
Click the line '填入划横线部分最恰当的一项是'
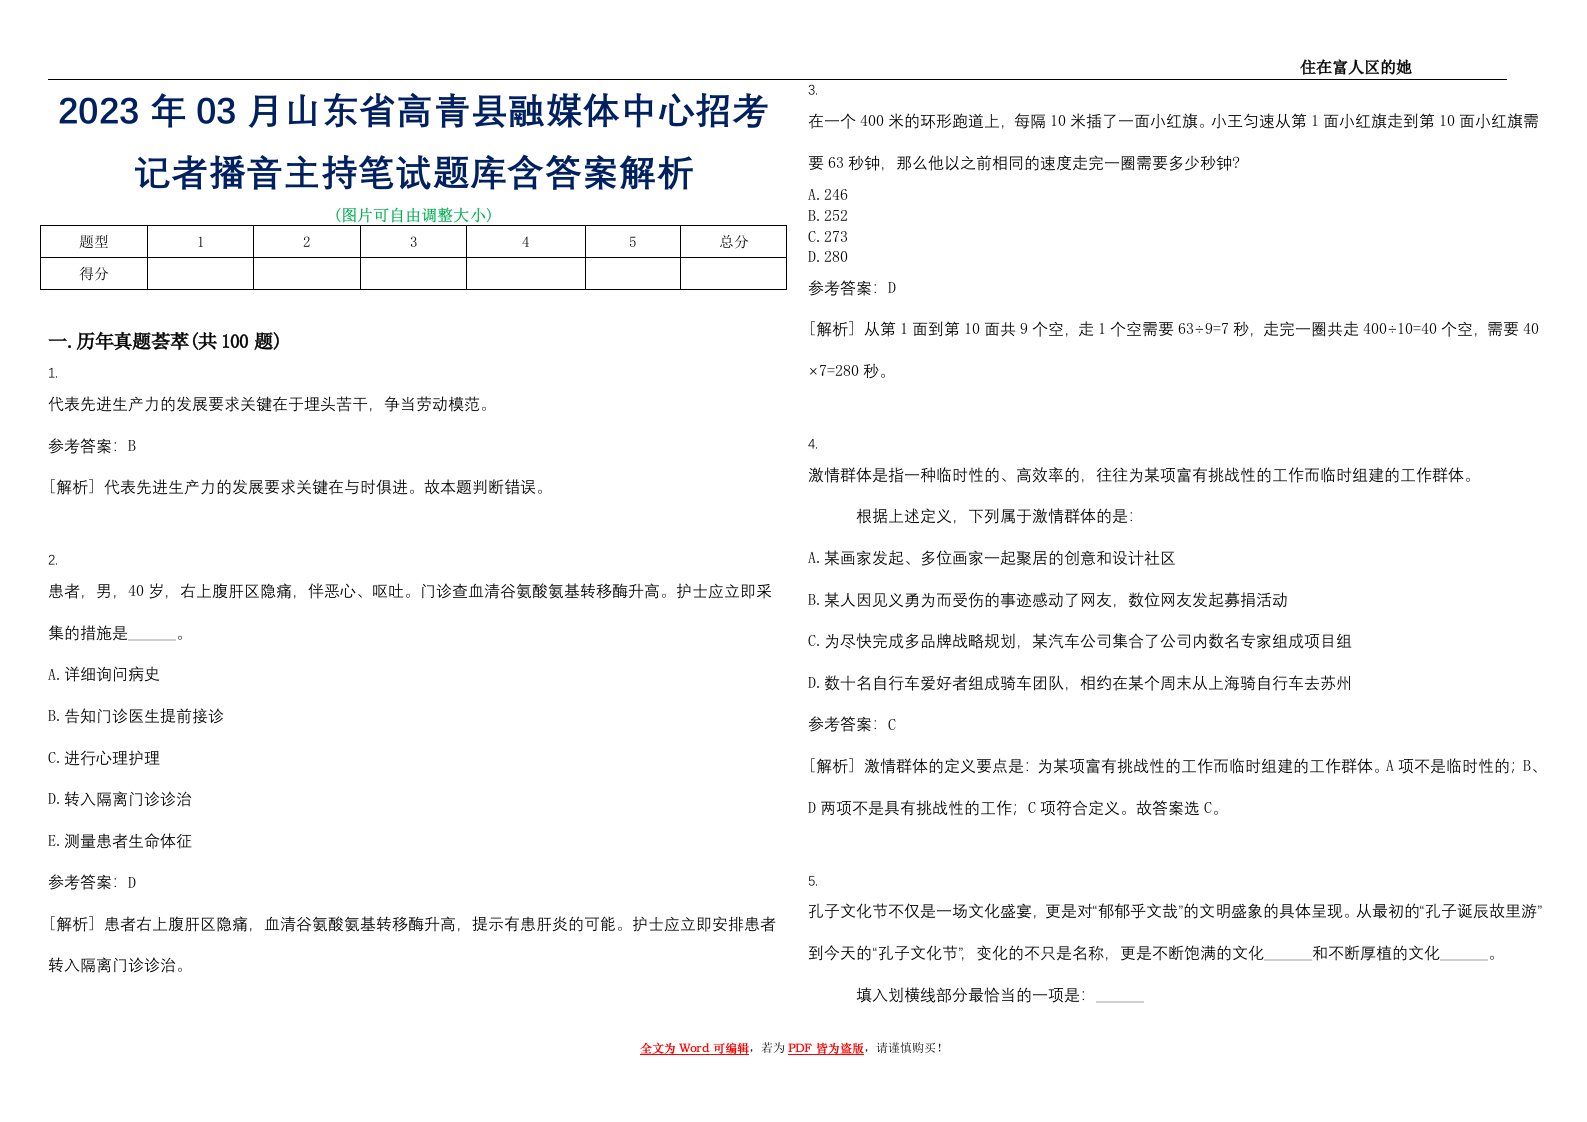(1000, 996)
